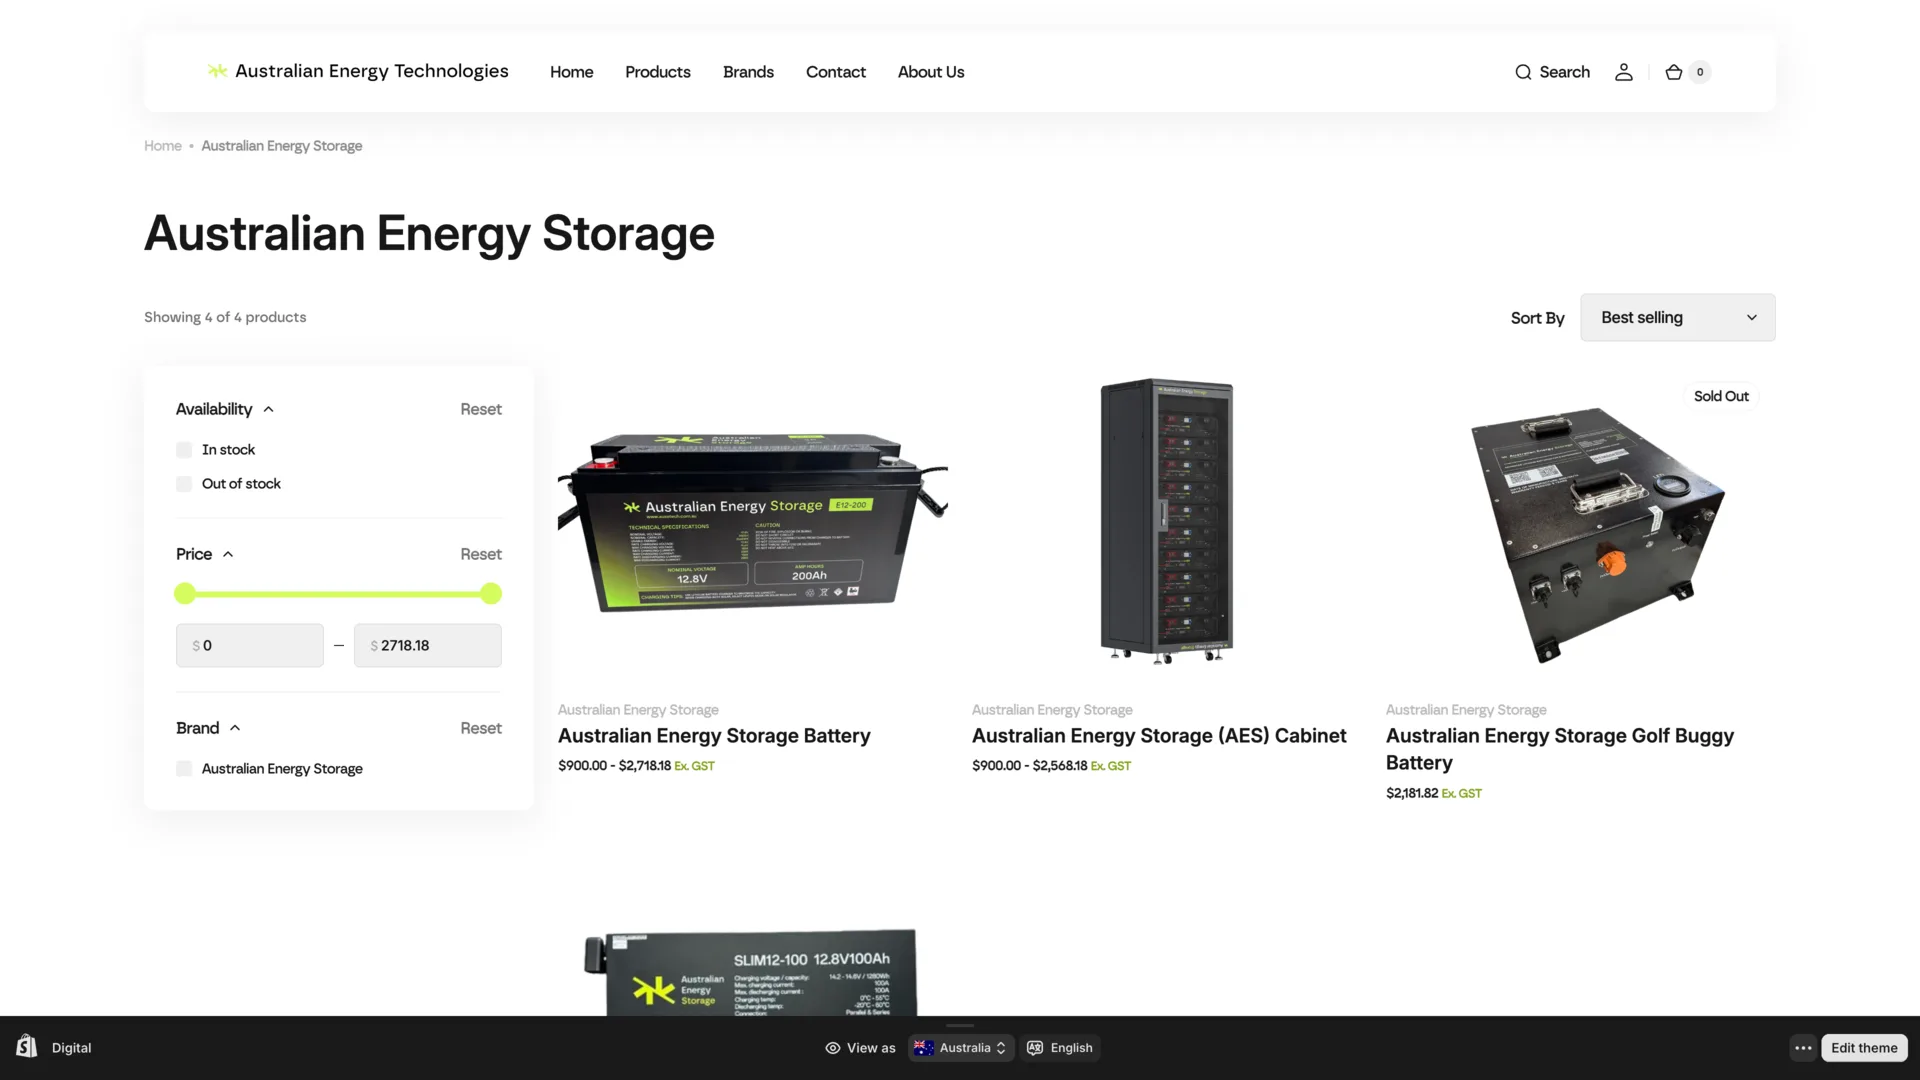Open Australian Energy Storage (AES) Cabinet link

(1159, 736)
